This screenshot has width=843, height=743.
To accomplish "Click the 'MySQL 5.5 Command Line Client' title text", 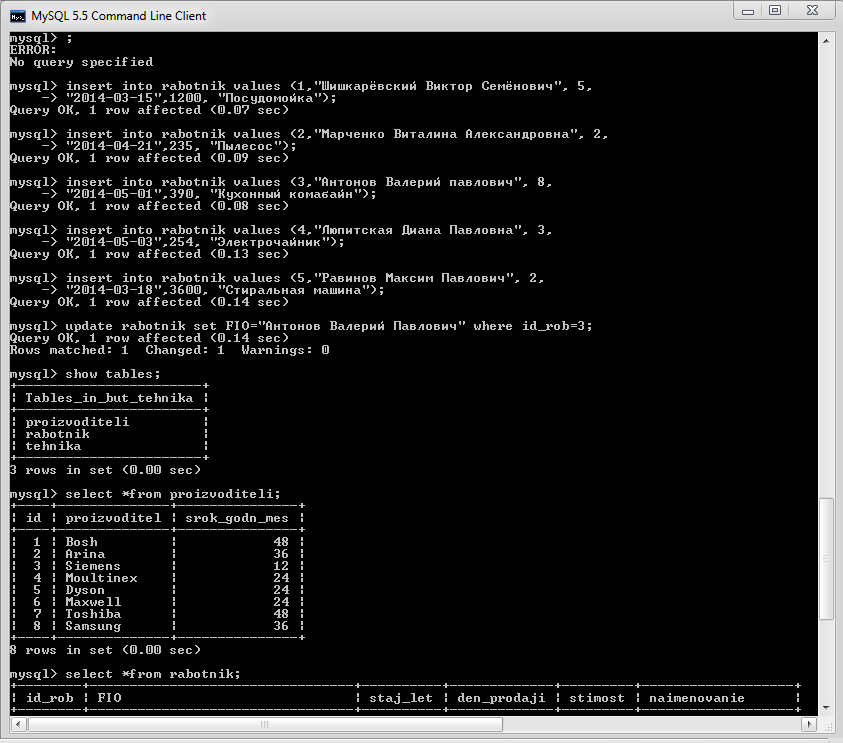I will point(118,16).
